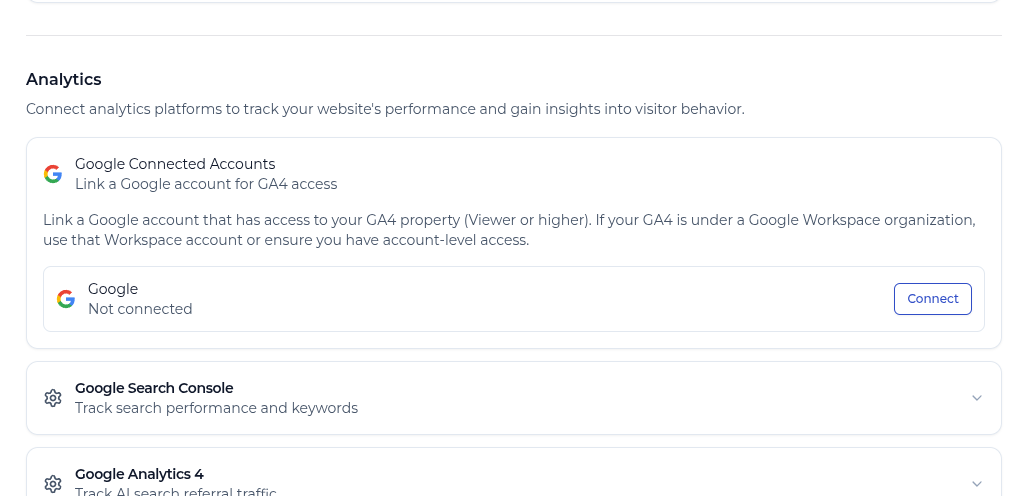Expand Google Search Console using its chevron
Screen dimensions: 1028x496
click(977, 398)
